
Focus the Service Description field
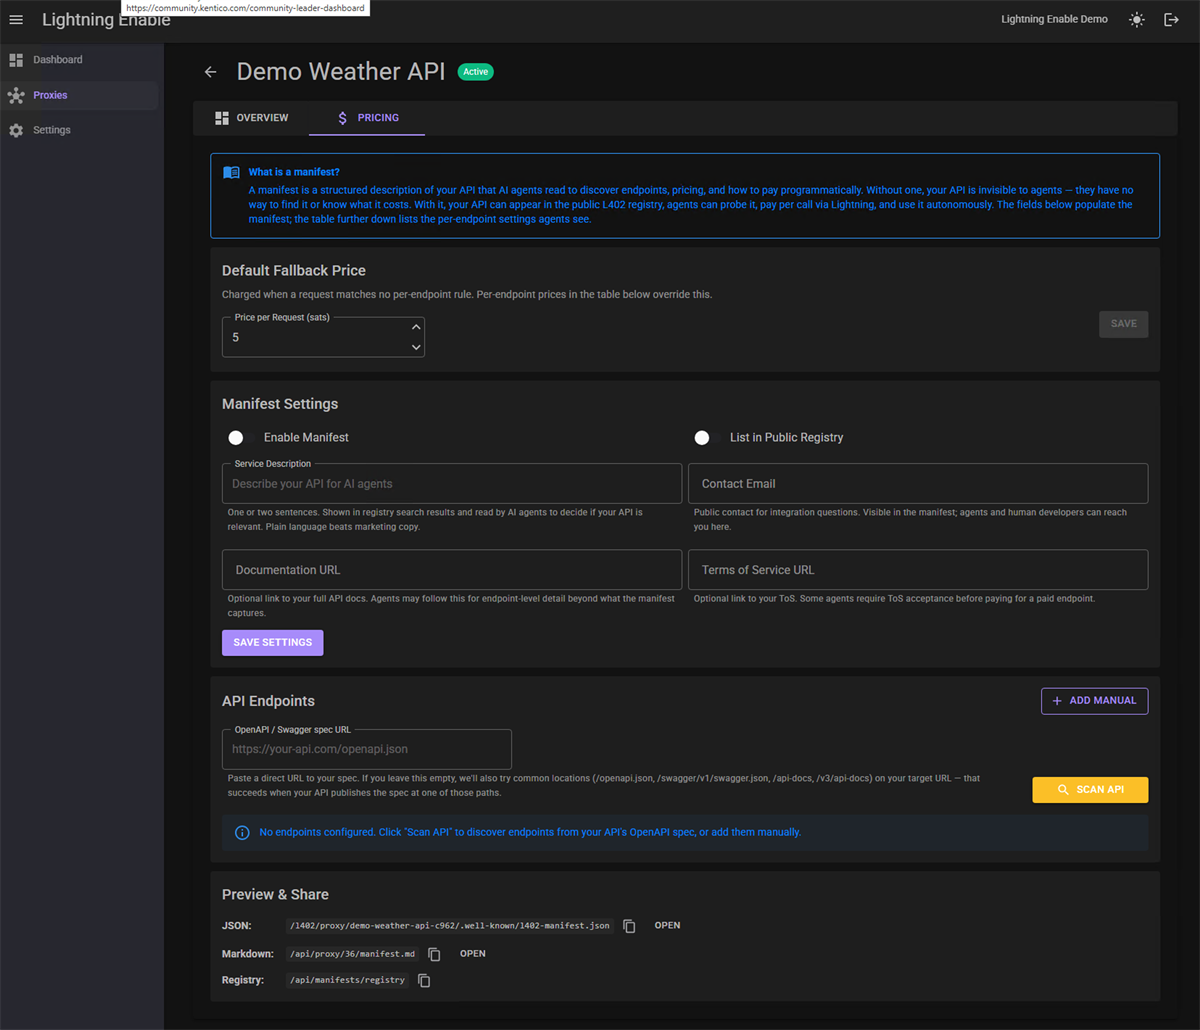(452, 484)
